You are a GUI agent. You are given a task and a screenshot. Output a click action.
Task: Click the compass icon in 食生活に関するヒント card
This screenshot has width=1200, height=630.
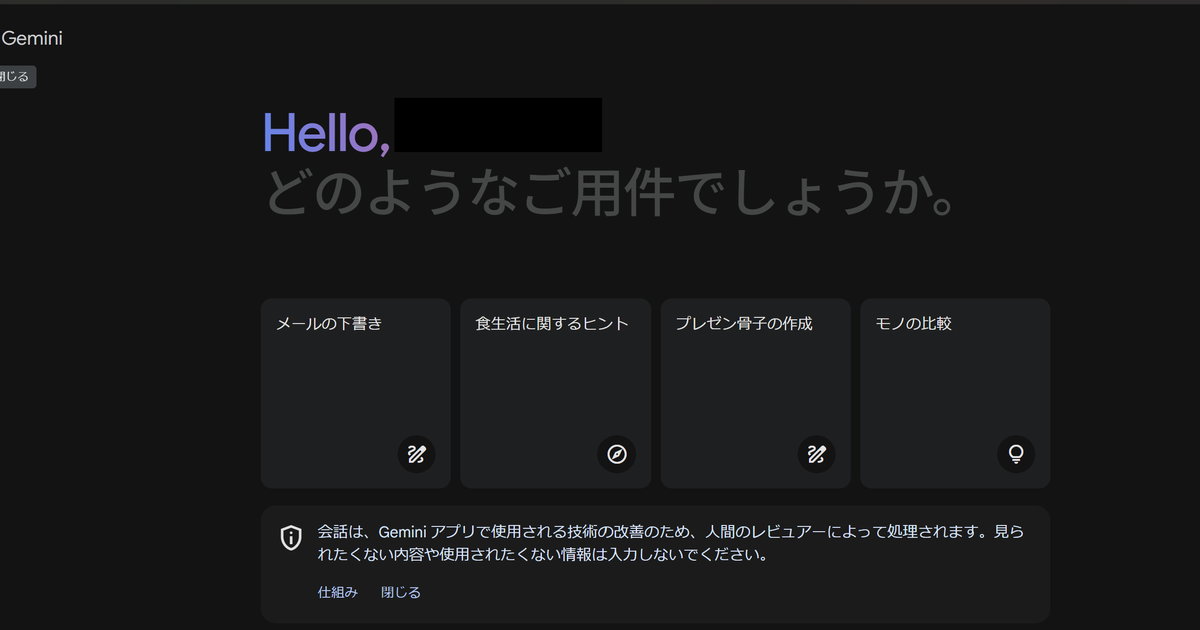[x=616, y=454]
